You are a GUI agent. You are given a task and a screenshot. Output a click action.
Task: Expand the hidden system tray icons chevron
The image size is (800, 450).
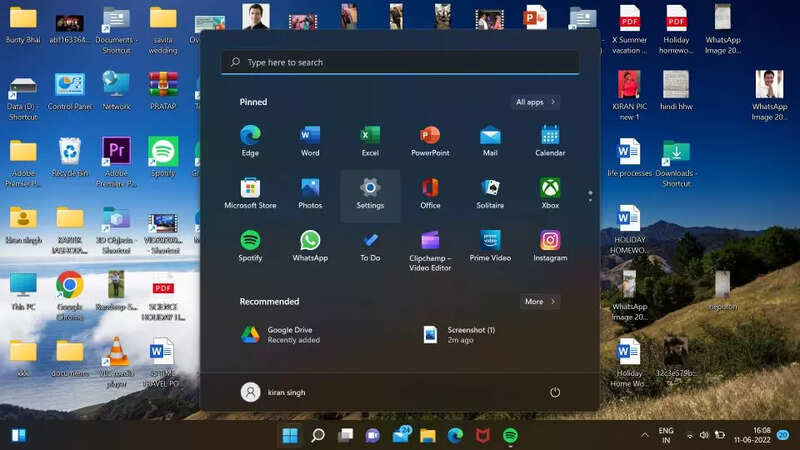point(644,435)
